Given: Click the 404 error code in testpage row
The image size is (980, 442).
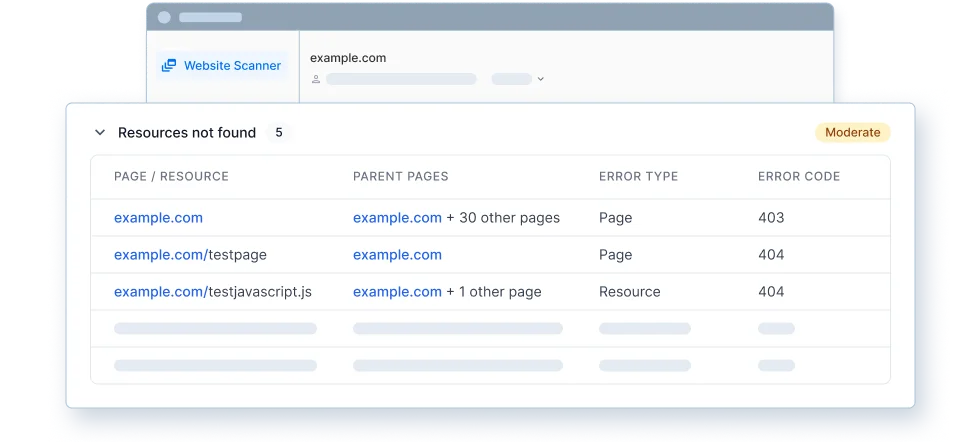Looking at the screenshot, I should [x=771, y=254].
